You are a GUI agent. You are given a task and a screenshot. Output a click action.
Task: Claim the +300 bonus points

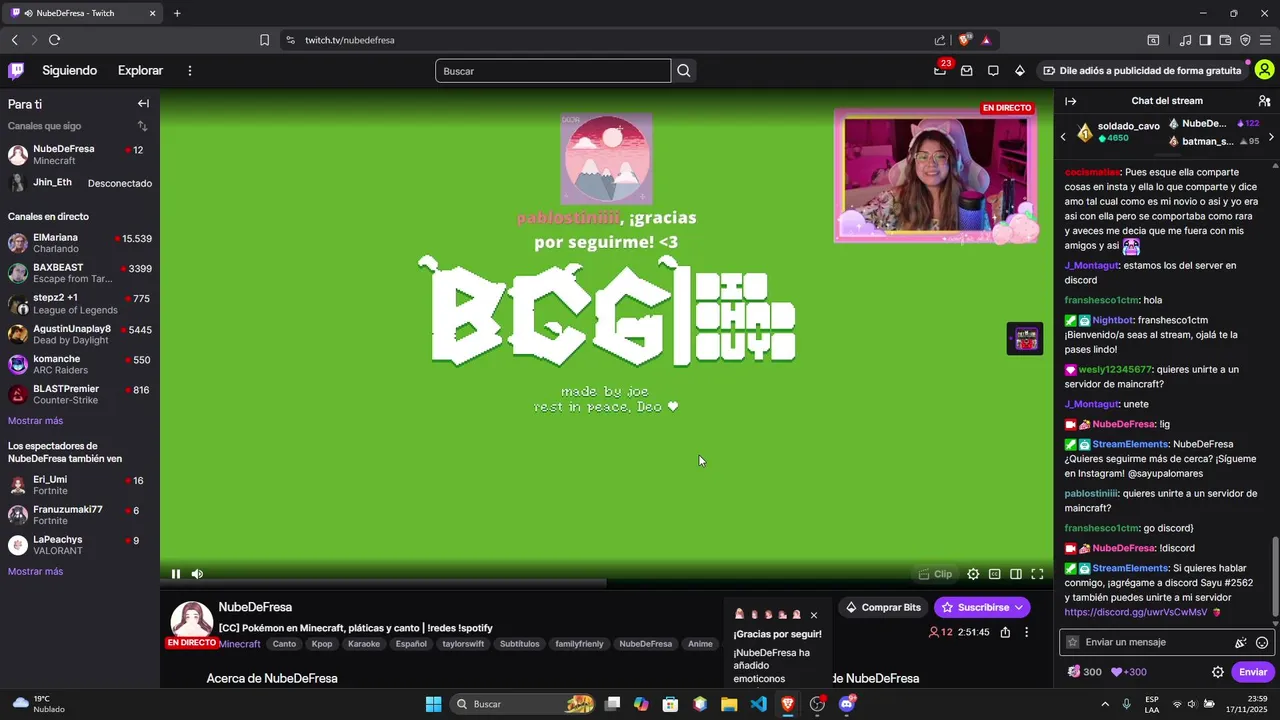tap(1129, 672)
